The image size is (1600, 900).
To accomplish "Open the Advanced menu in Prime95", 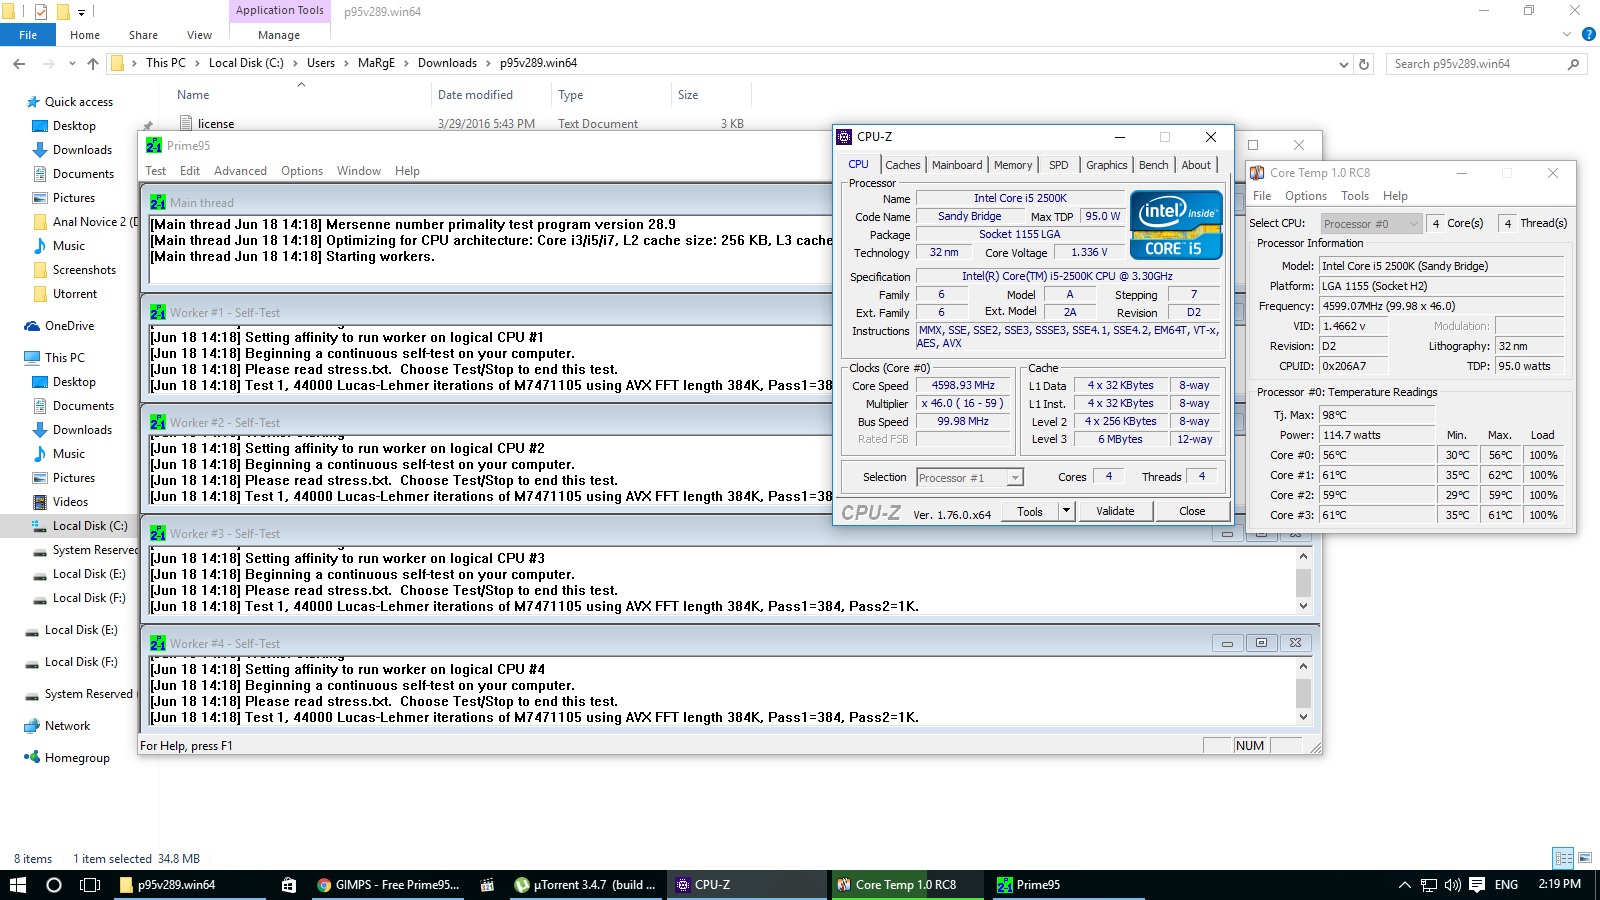I will [x=240, y=171].
